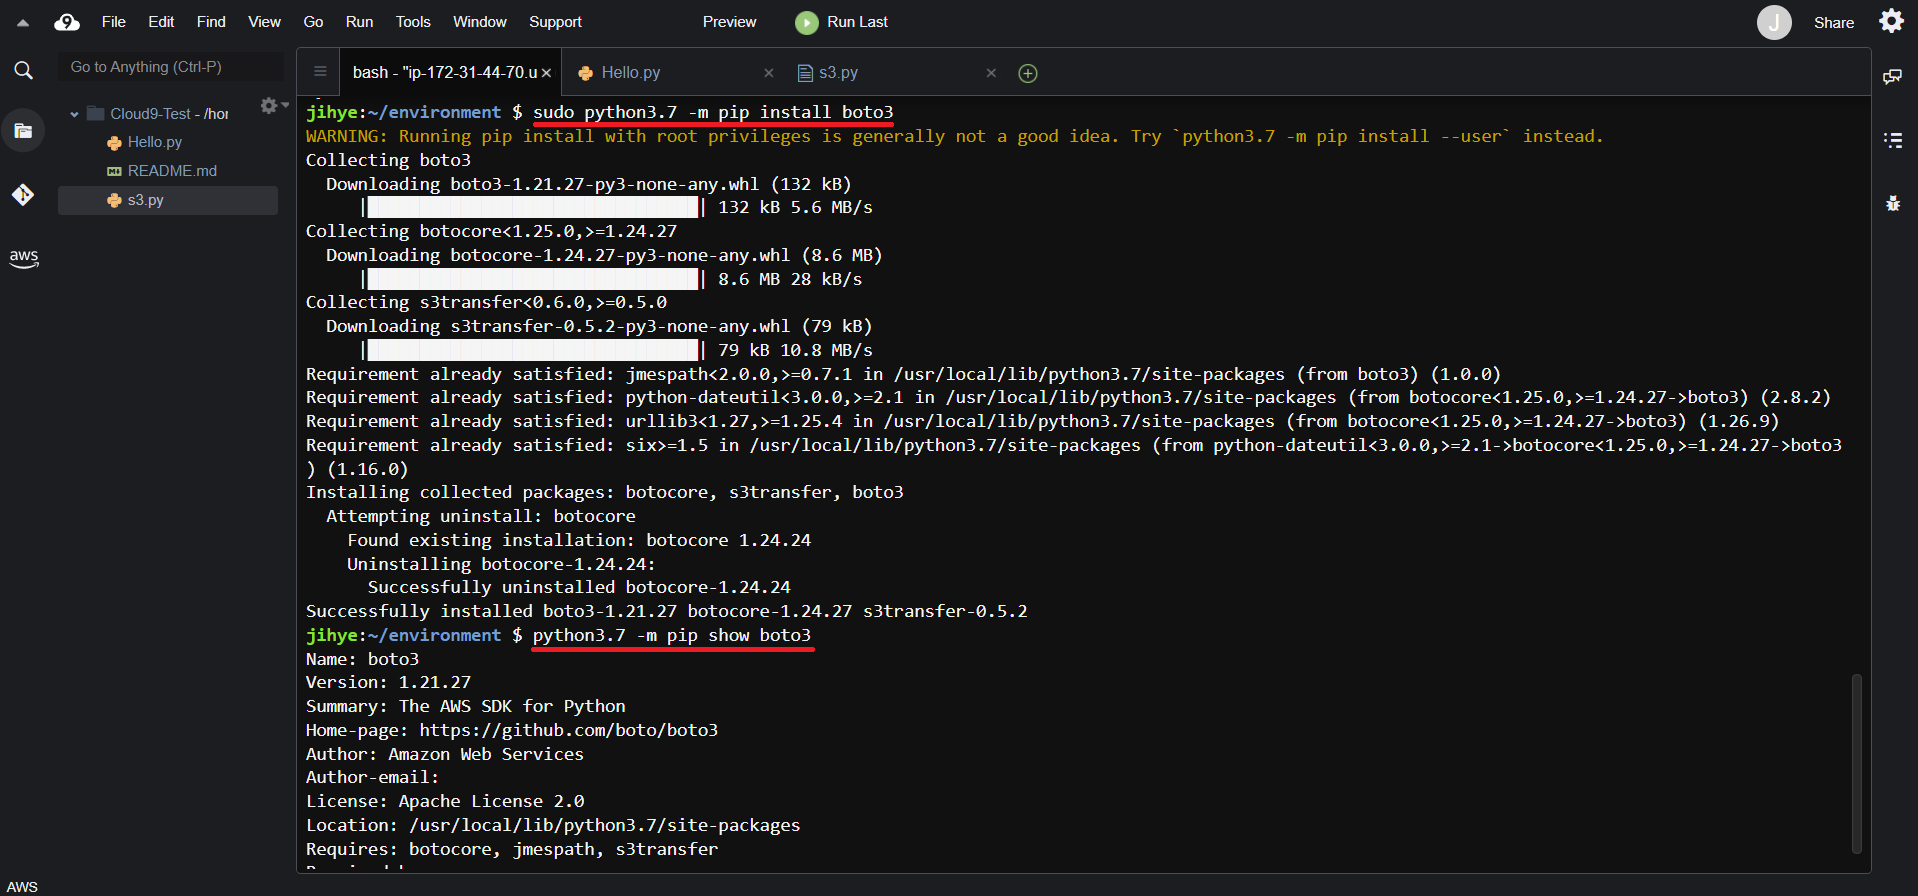
Task: Open the Outline panel icon
Action: [x=1893, y=140]
